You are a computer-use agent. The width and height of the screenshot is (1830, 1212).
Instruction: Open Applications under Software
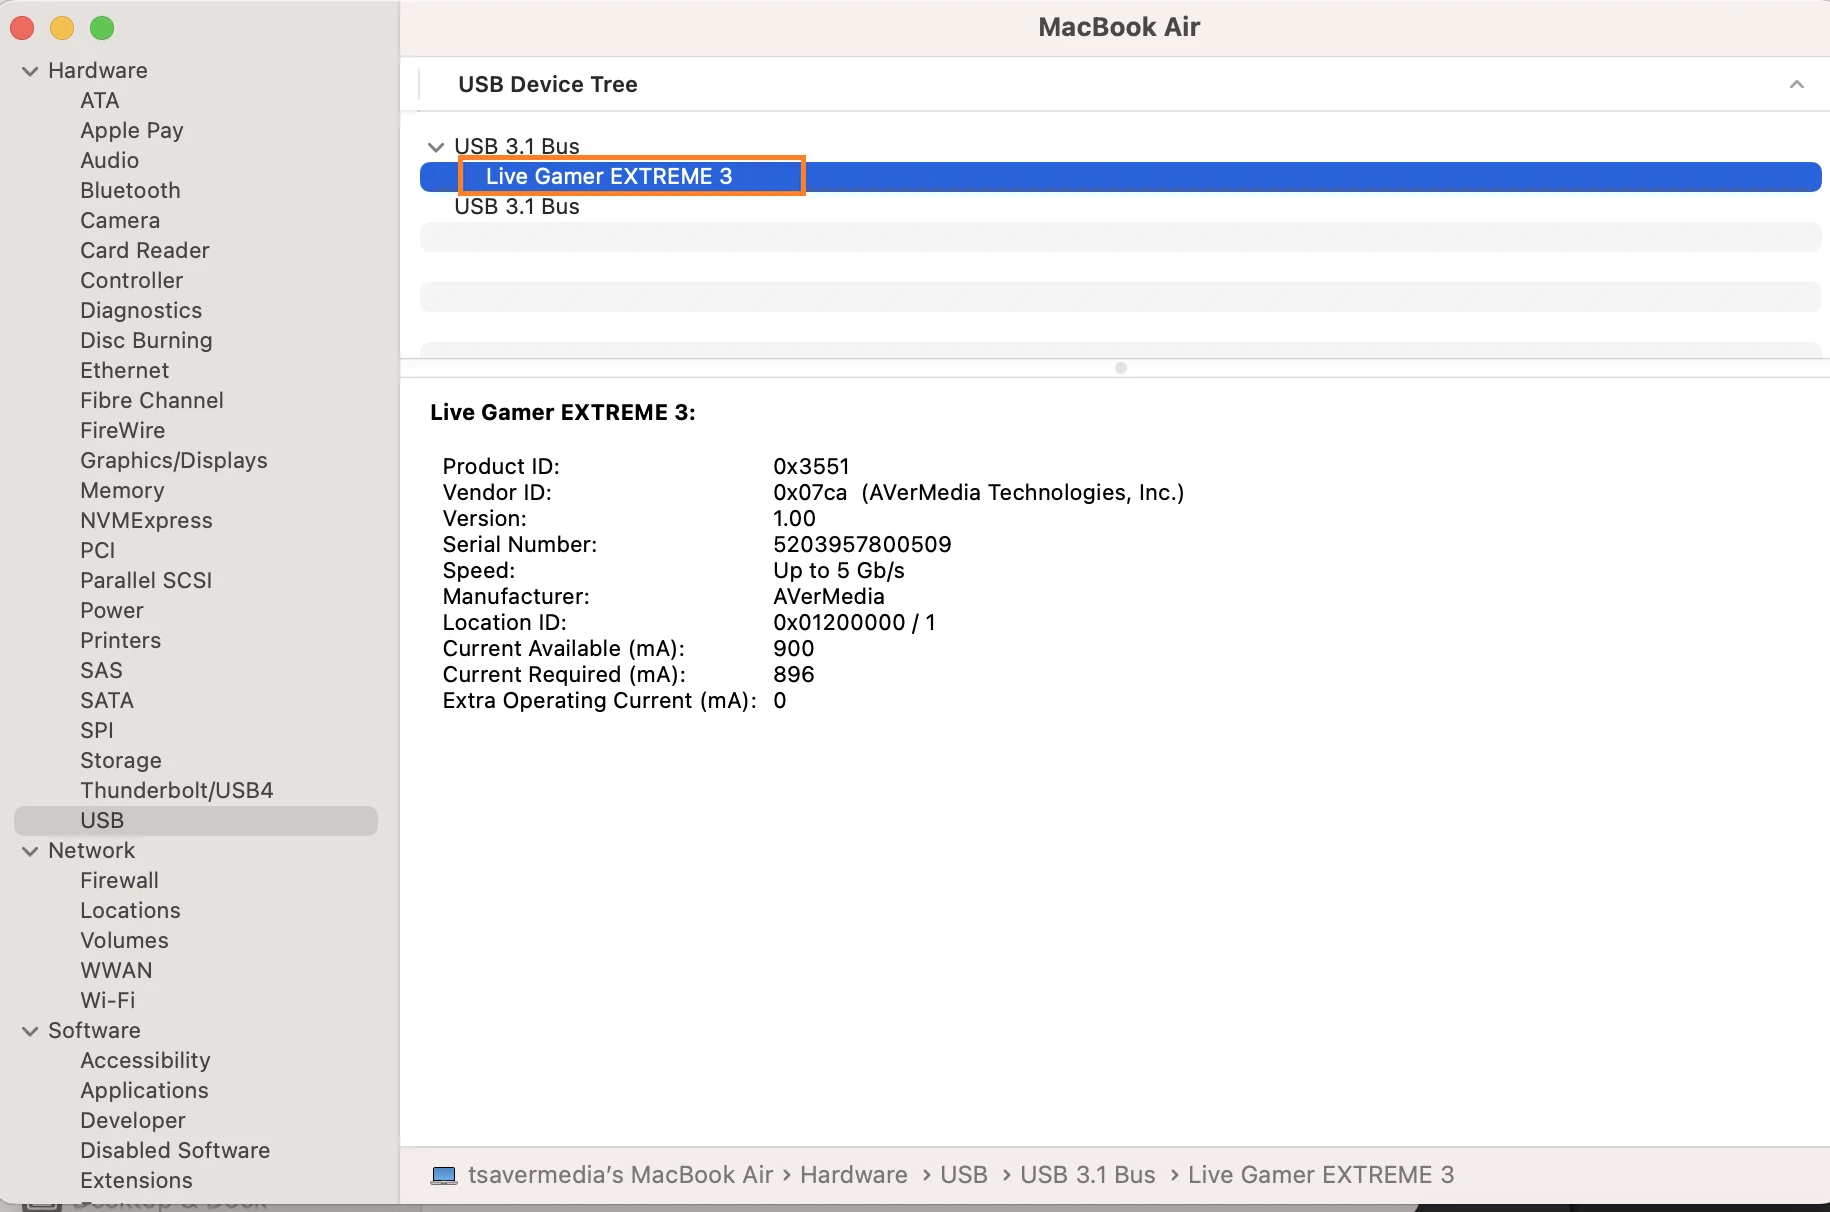(144, 1091)
